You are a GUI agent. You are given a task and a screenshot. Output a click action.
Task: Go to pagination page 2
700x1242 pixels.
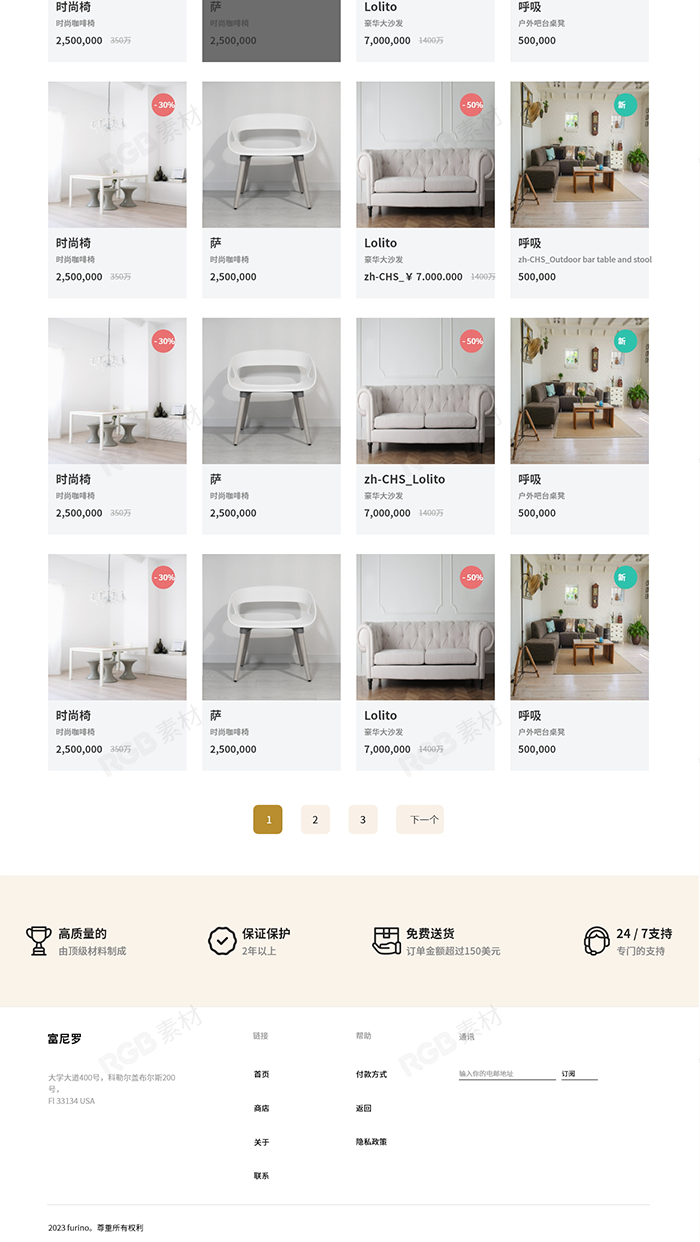315,820
